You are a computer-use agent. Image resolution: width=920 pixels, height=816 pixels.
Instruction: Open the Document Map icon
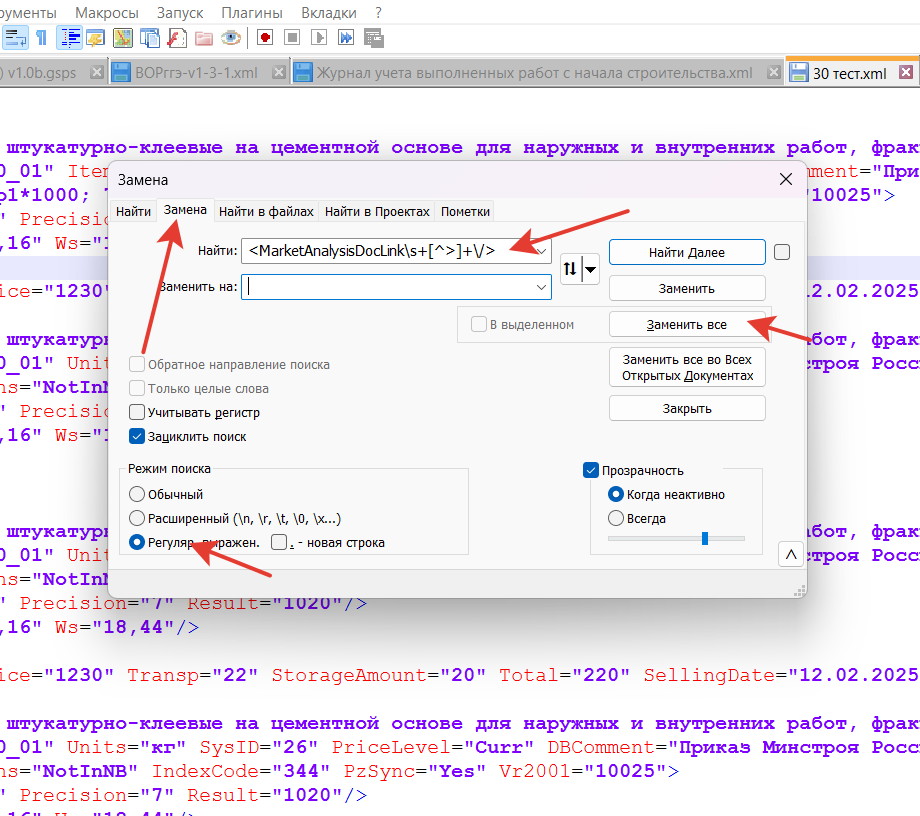123,38
